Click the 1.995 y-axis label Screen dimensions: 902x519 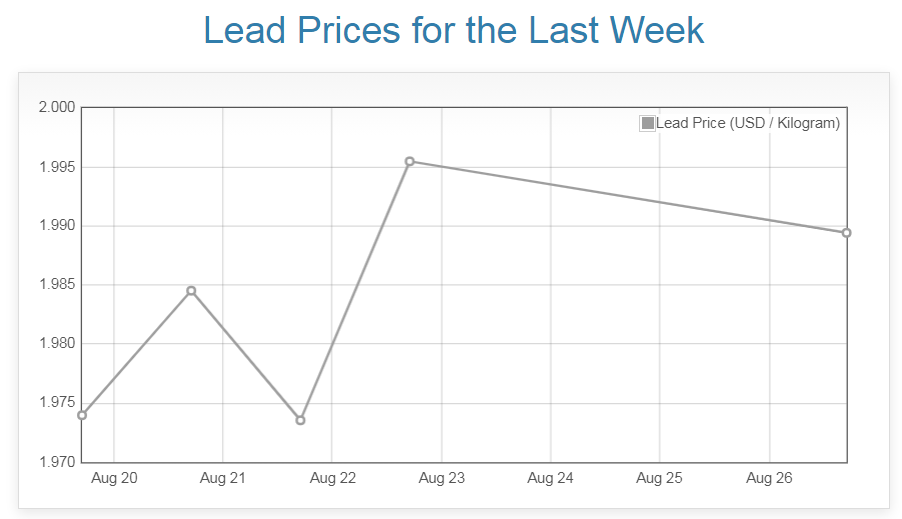click(x=56, y=167)
